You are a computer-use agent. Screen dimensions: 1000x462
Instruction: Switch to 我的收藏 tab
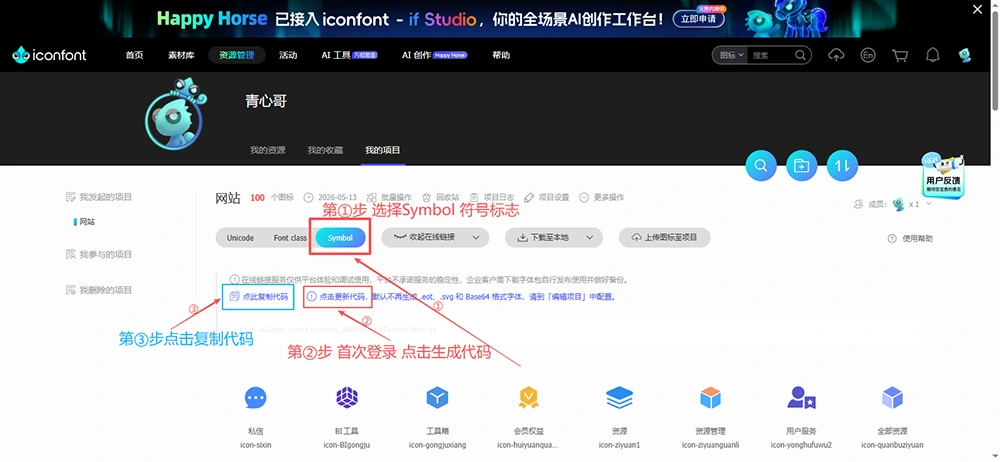click(x=325, y=151)
